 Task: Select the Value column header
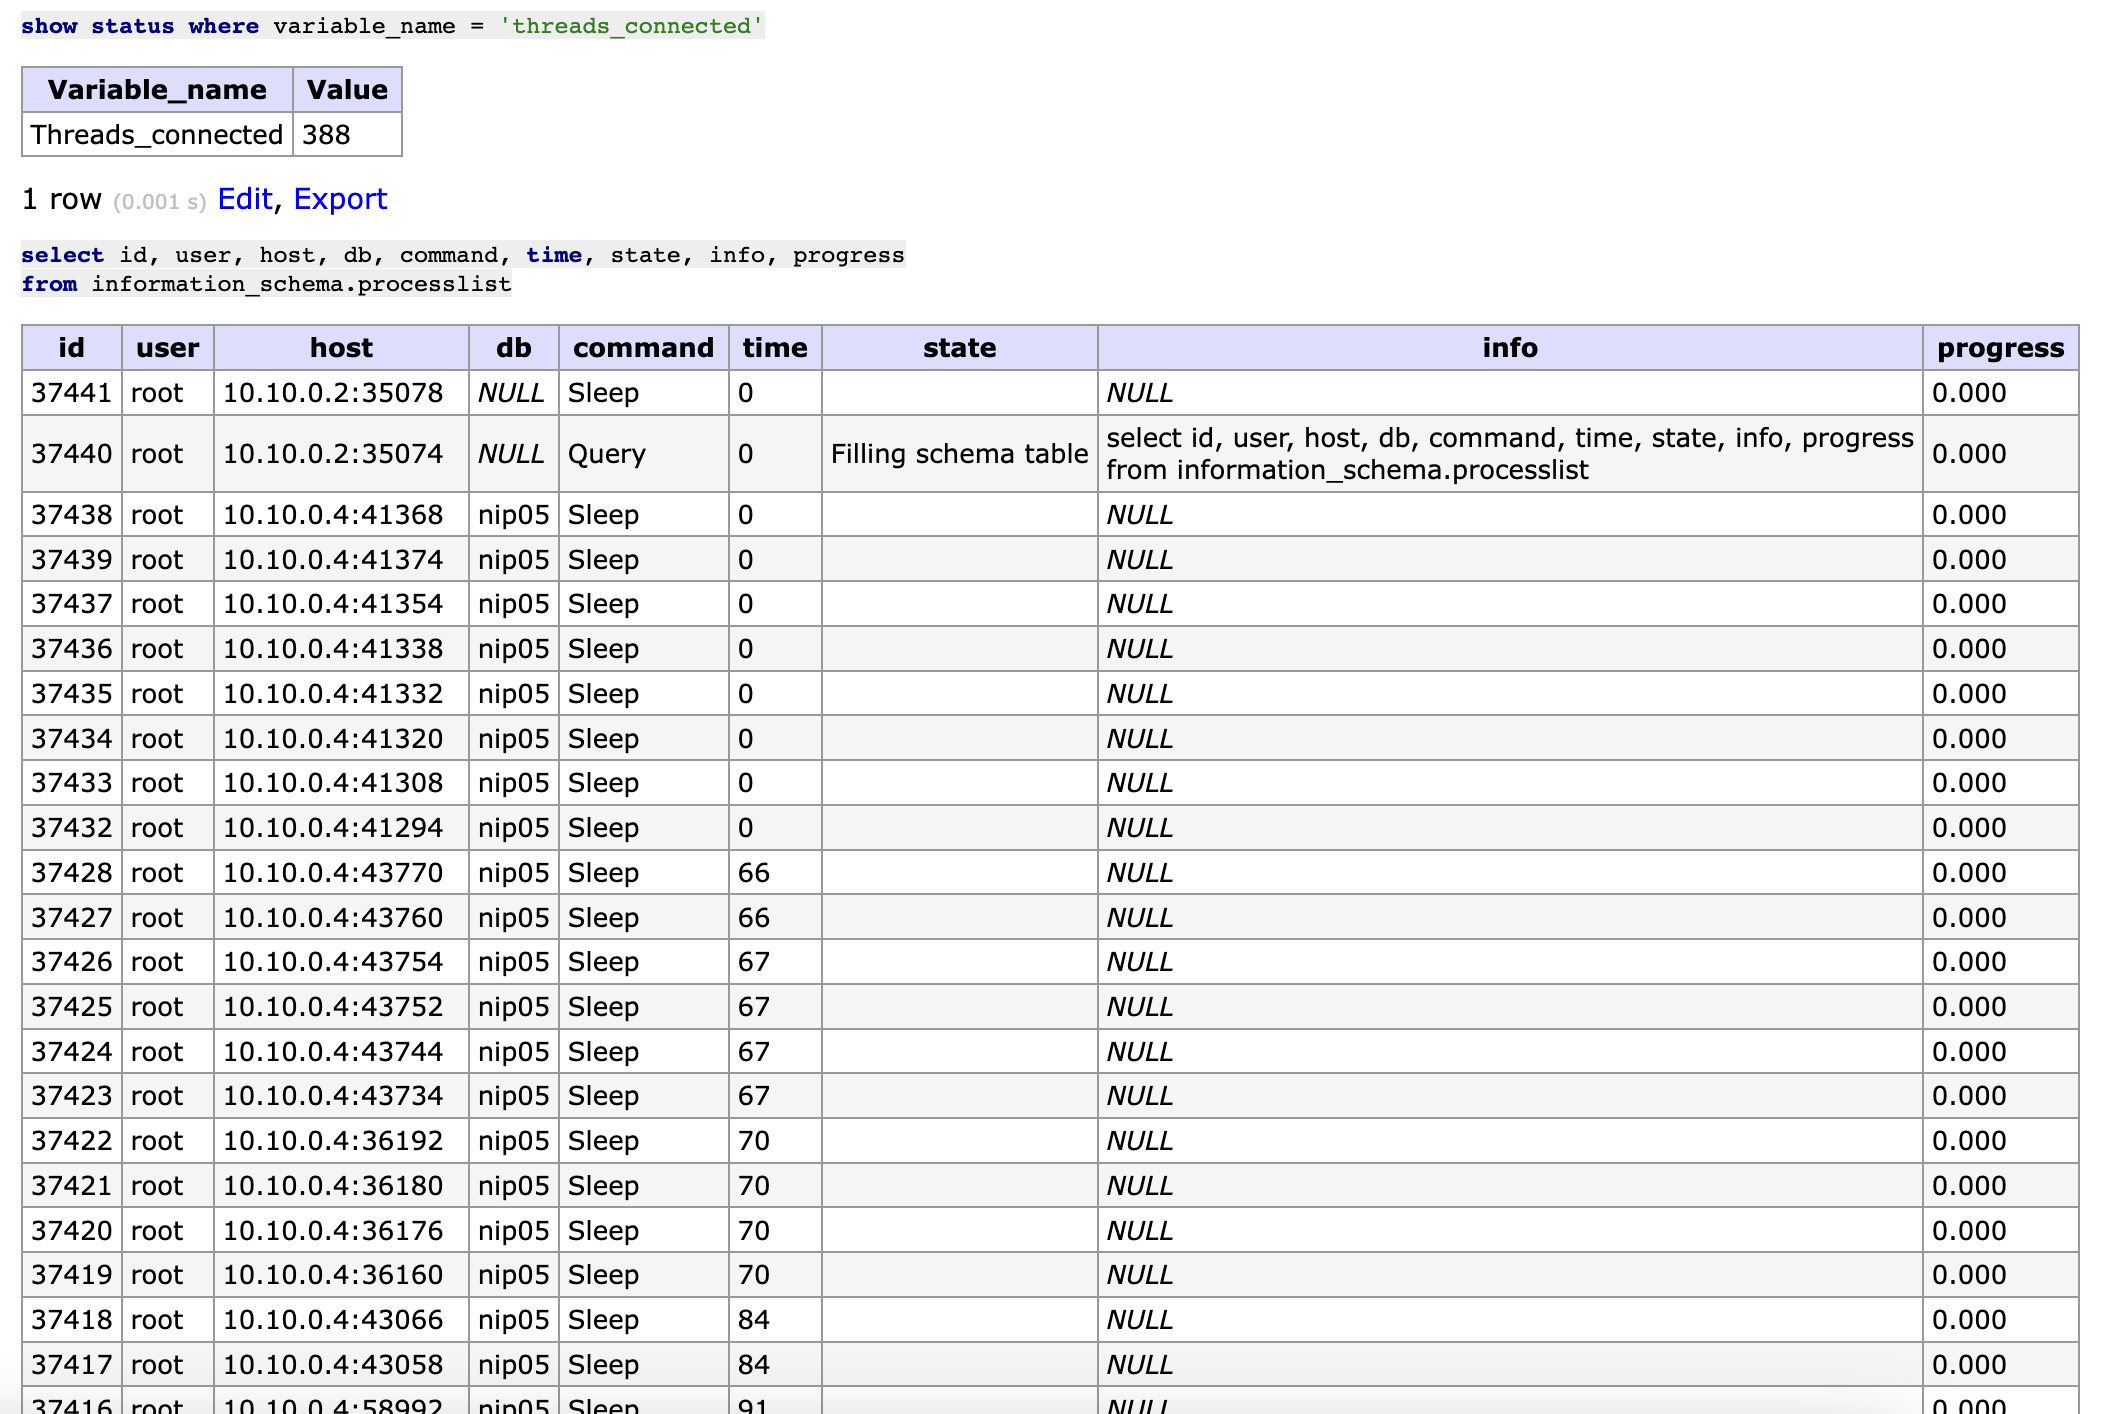click(347, 90)
